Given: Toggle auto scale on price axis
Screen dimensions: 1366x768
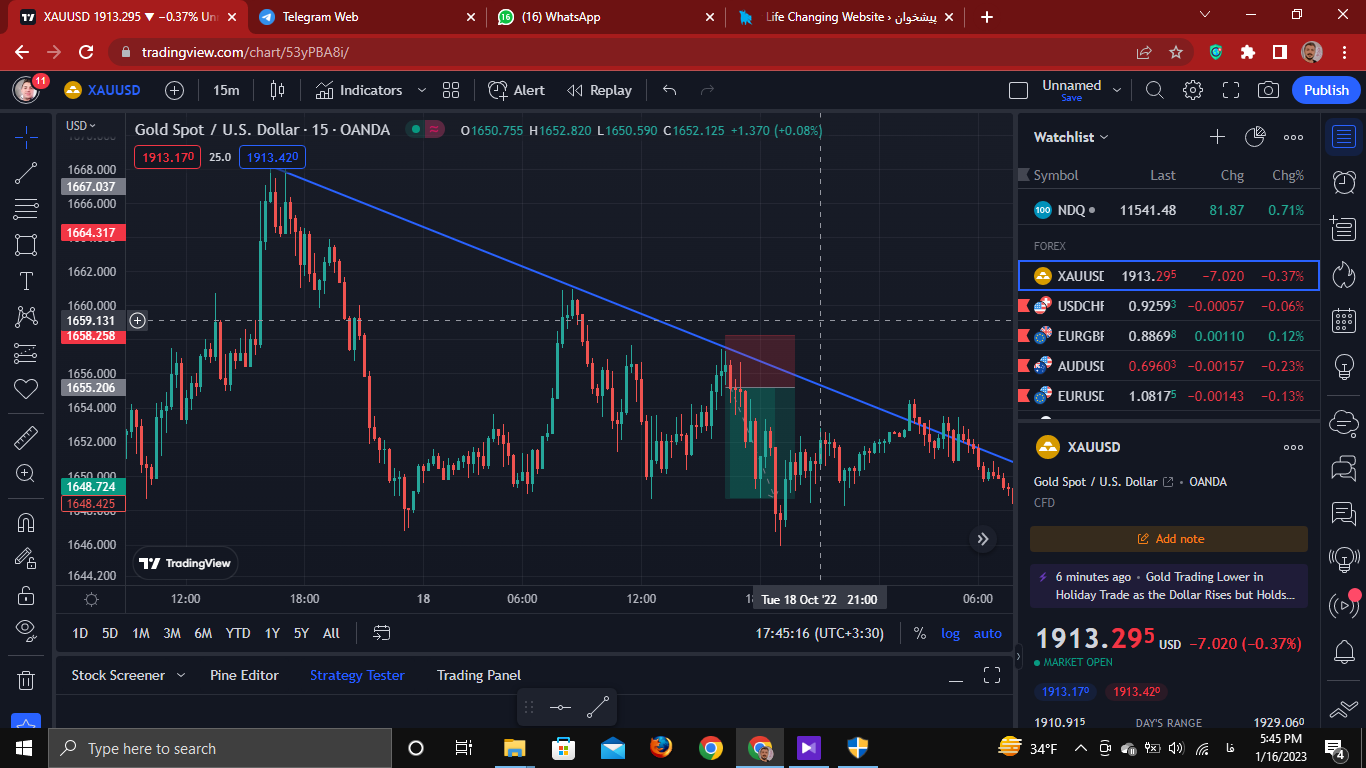Looking at the screenshot, I should [988, 633].
